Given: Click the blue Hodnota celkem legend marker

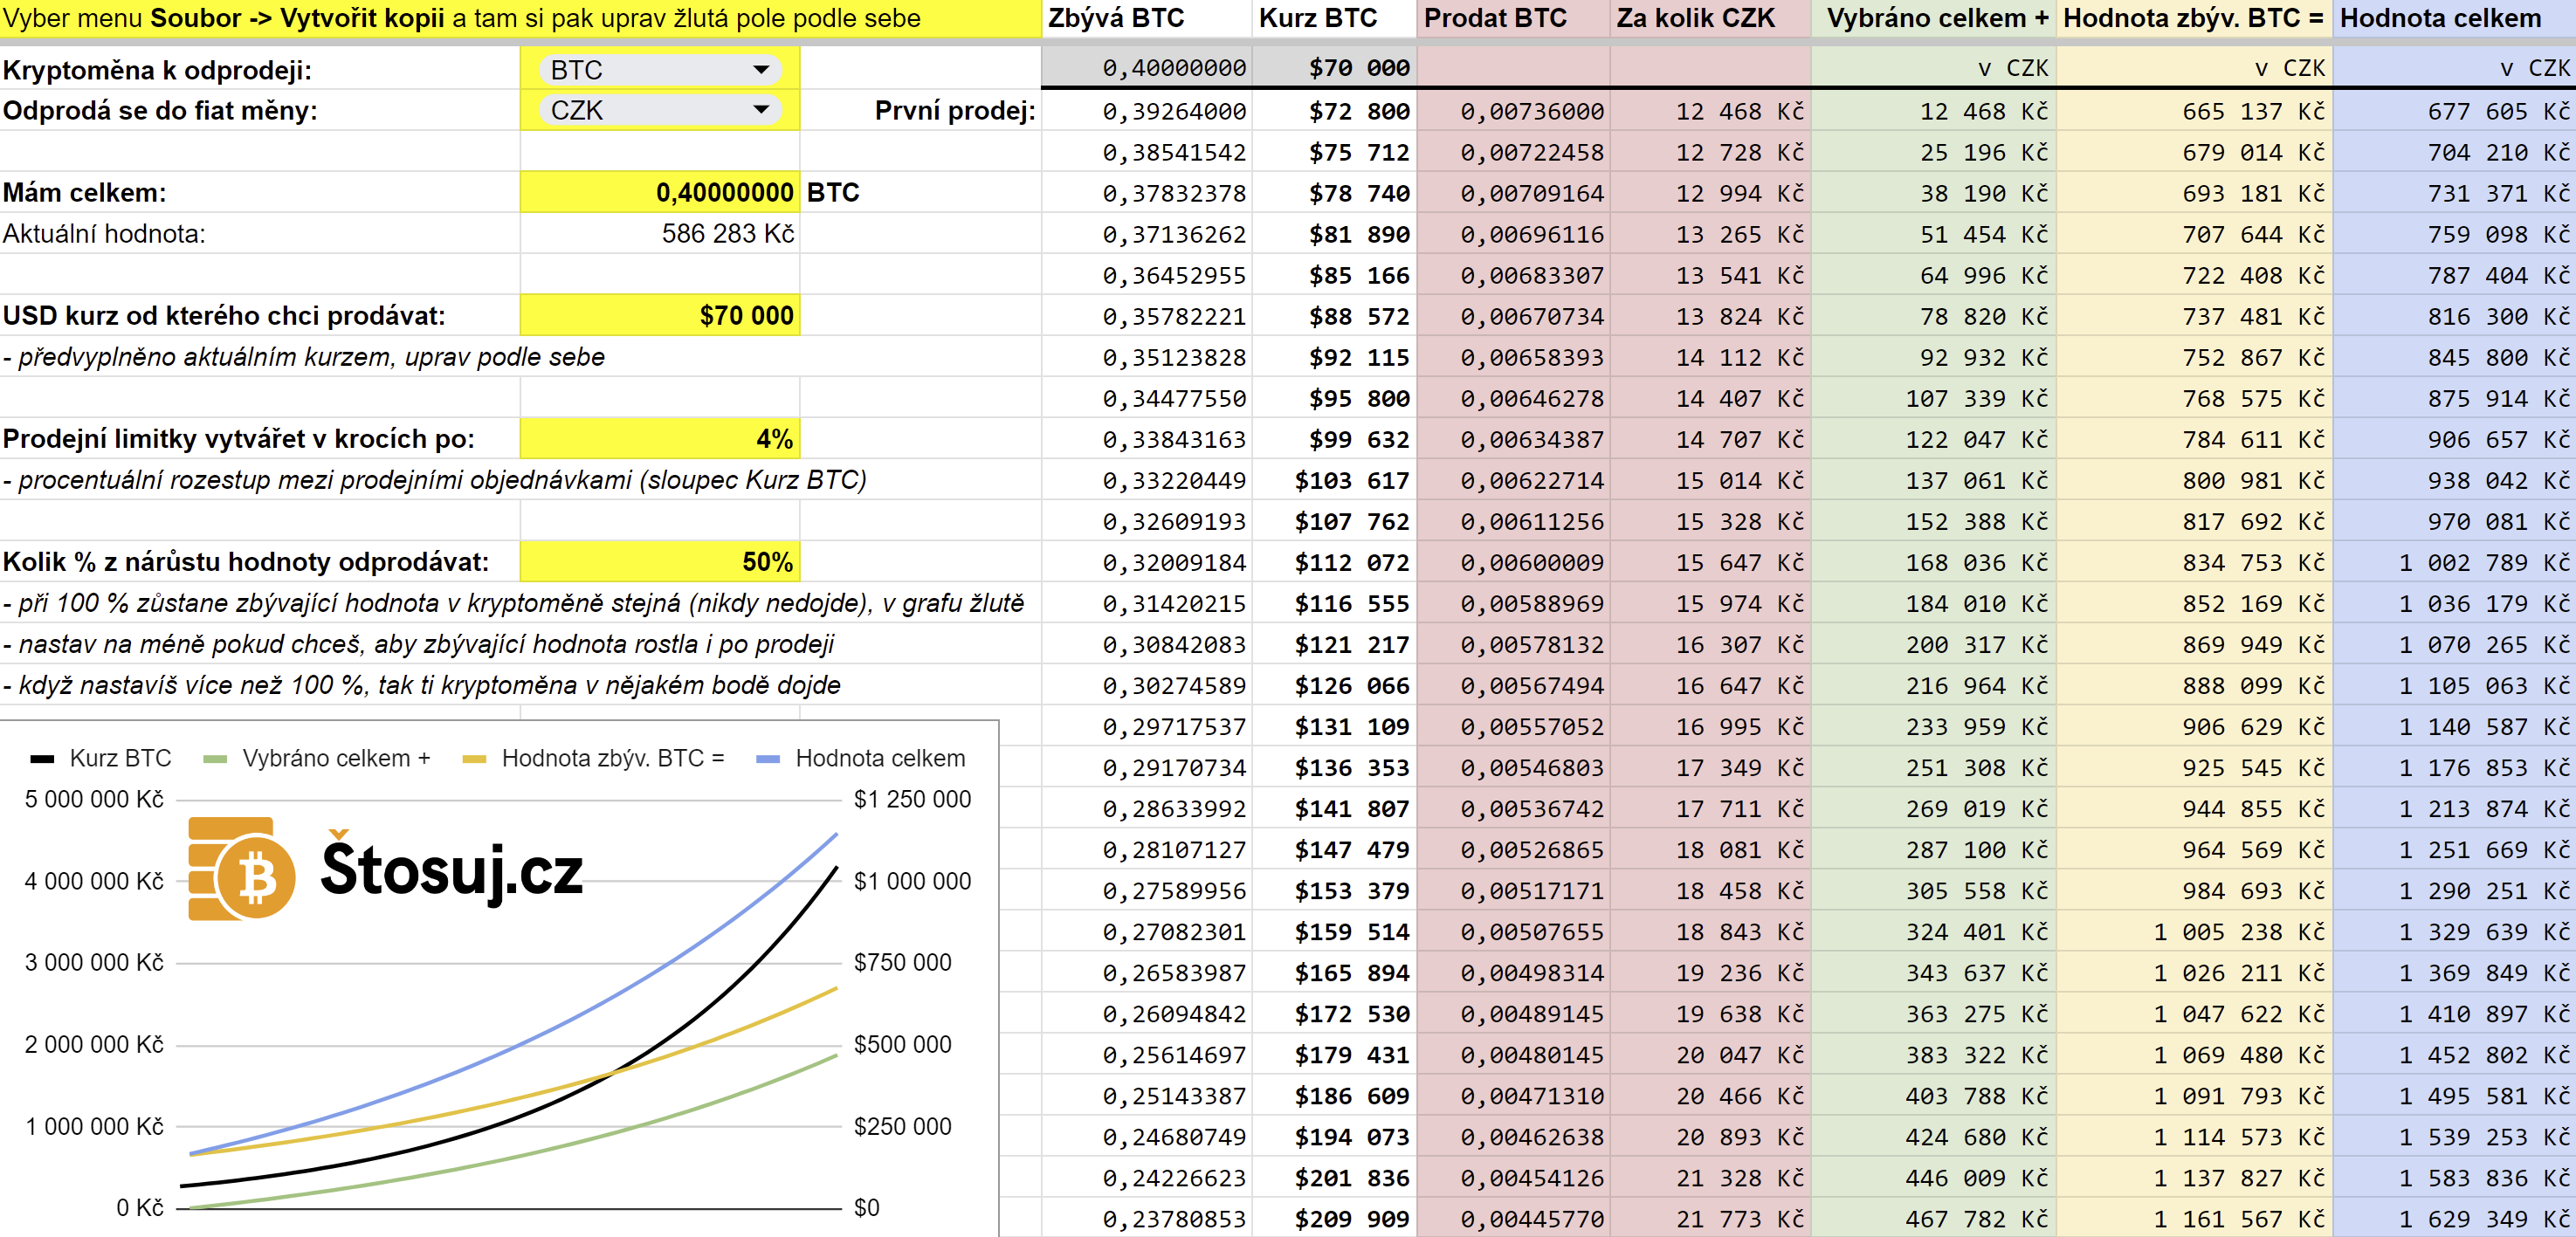Looking at the screenshot, I should pyautogui.click(x=768, y=759).
